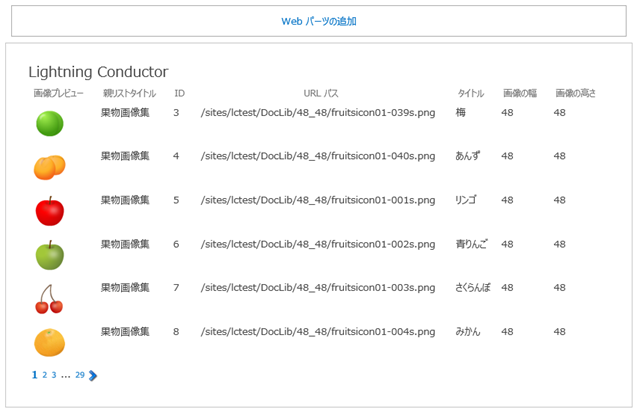Click the green apple image preview
The image size is (640, 415).
click(x=49, y=254)
